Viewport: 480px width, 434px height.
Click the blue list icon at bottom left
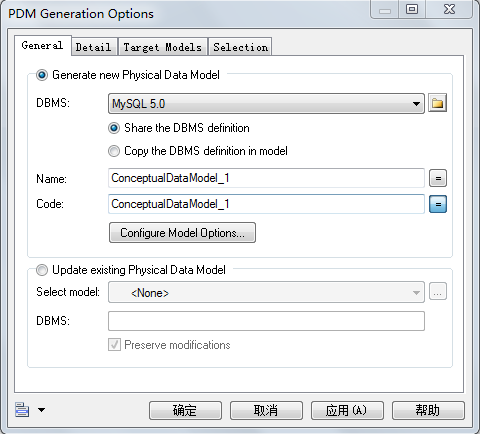tap(22, 410)
